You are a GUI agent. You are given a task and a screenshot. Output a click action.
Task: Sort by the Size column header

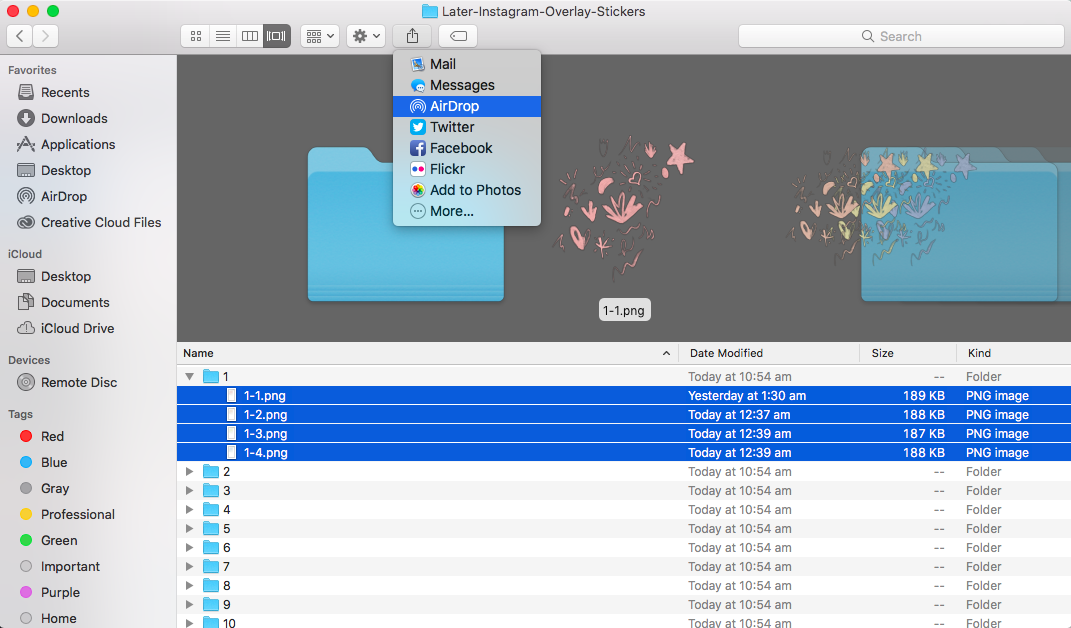pyautogui.click(x=908, y=353)
